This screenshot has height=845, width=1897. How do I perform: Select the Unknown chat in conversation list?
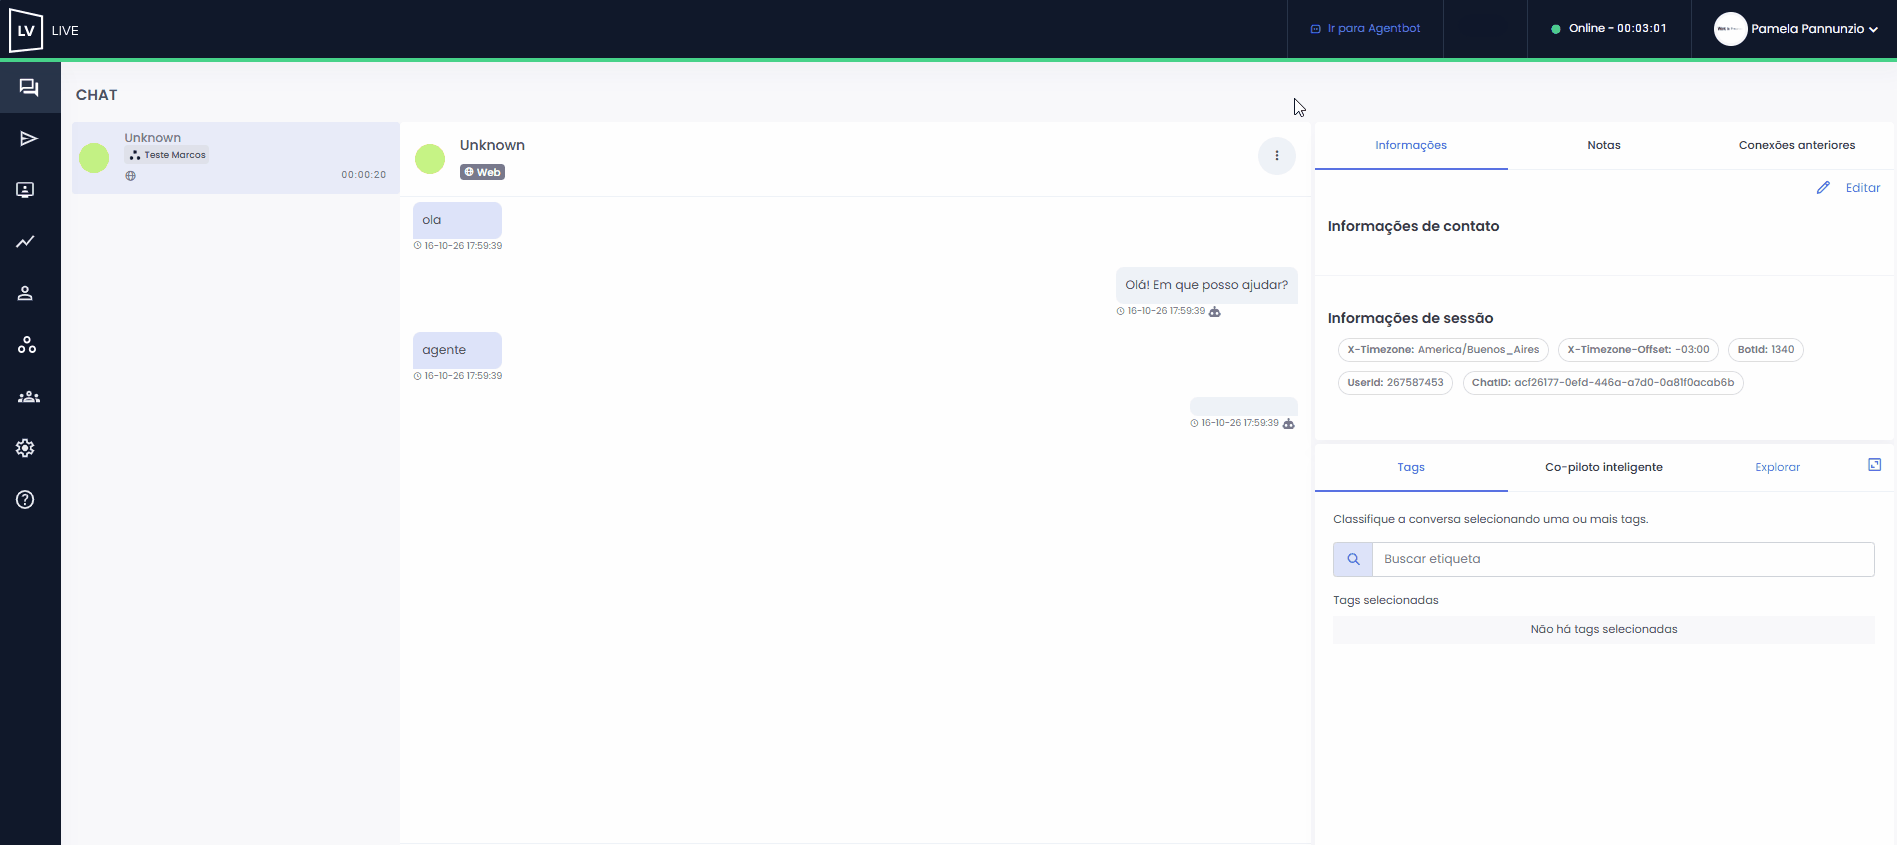(x=236, y=158)
